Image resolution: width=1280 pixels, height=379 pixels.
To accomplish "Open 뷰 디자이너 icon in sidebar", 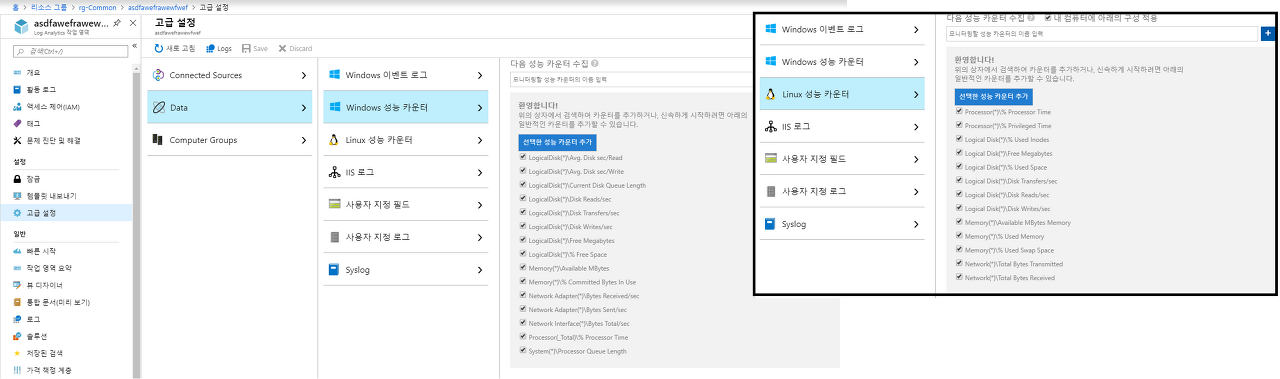I will click(18, 285).
